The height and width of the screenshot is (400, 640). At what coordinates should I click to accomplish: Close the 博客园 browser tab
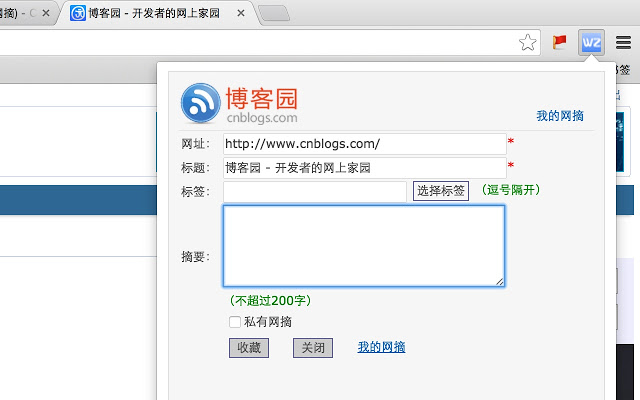click(x=241, y=13)
